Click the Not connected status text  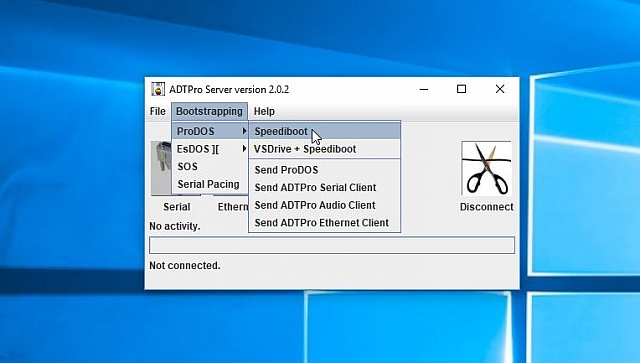click(x=184, y=265)
